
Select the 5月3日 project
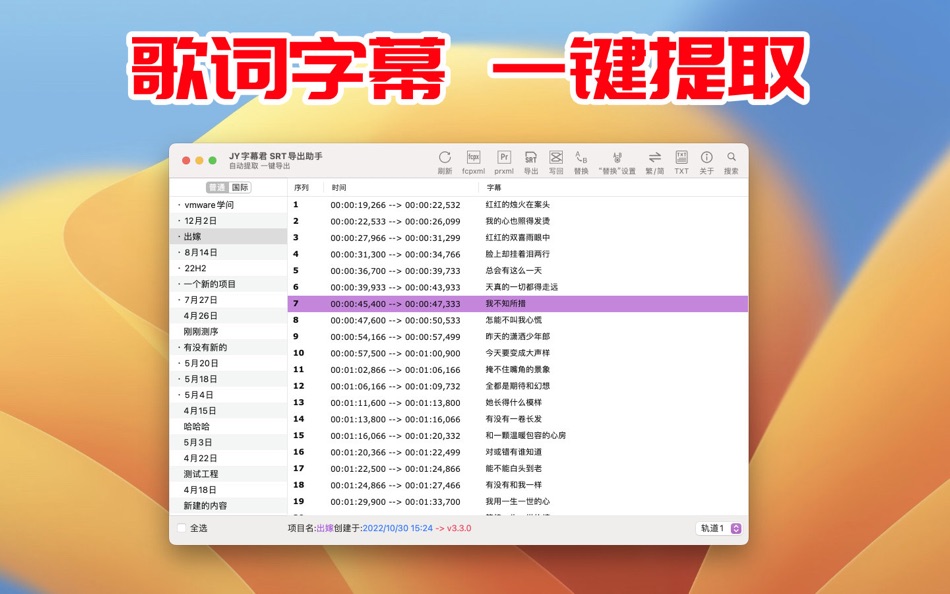[x=228, y=442]
